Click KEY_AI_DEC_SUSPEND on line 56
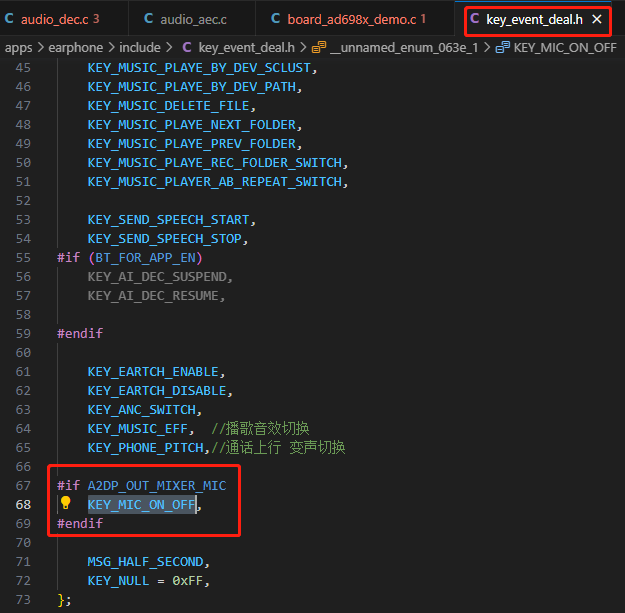Screen dimensions: 625x613 coord(157,277)
